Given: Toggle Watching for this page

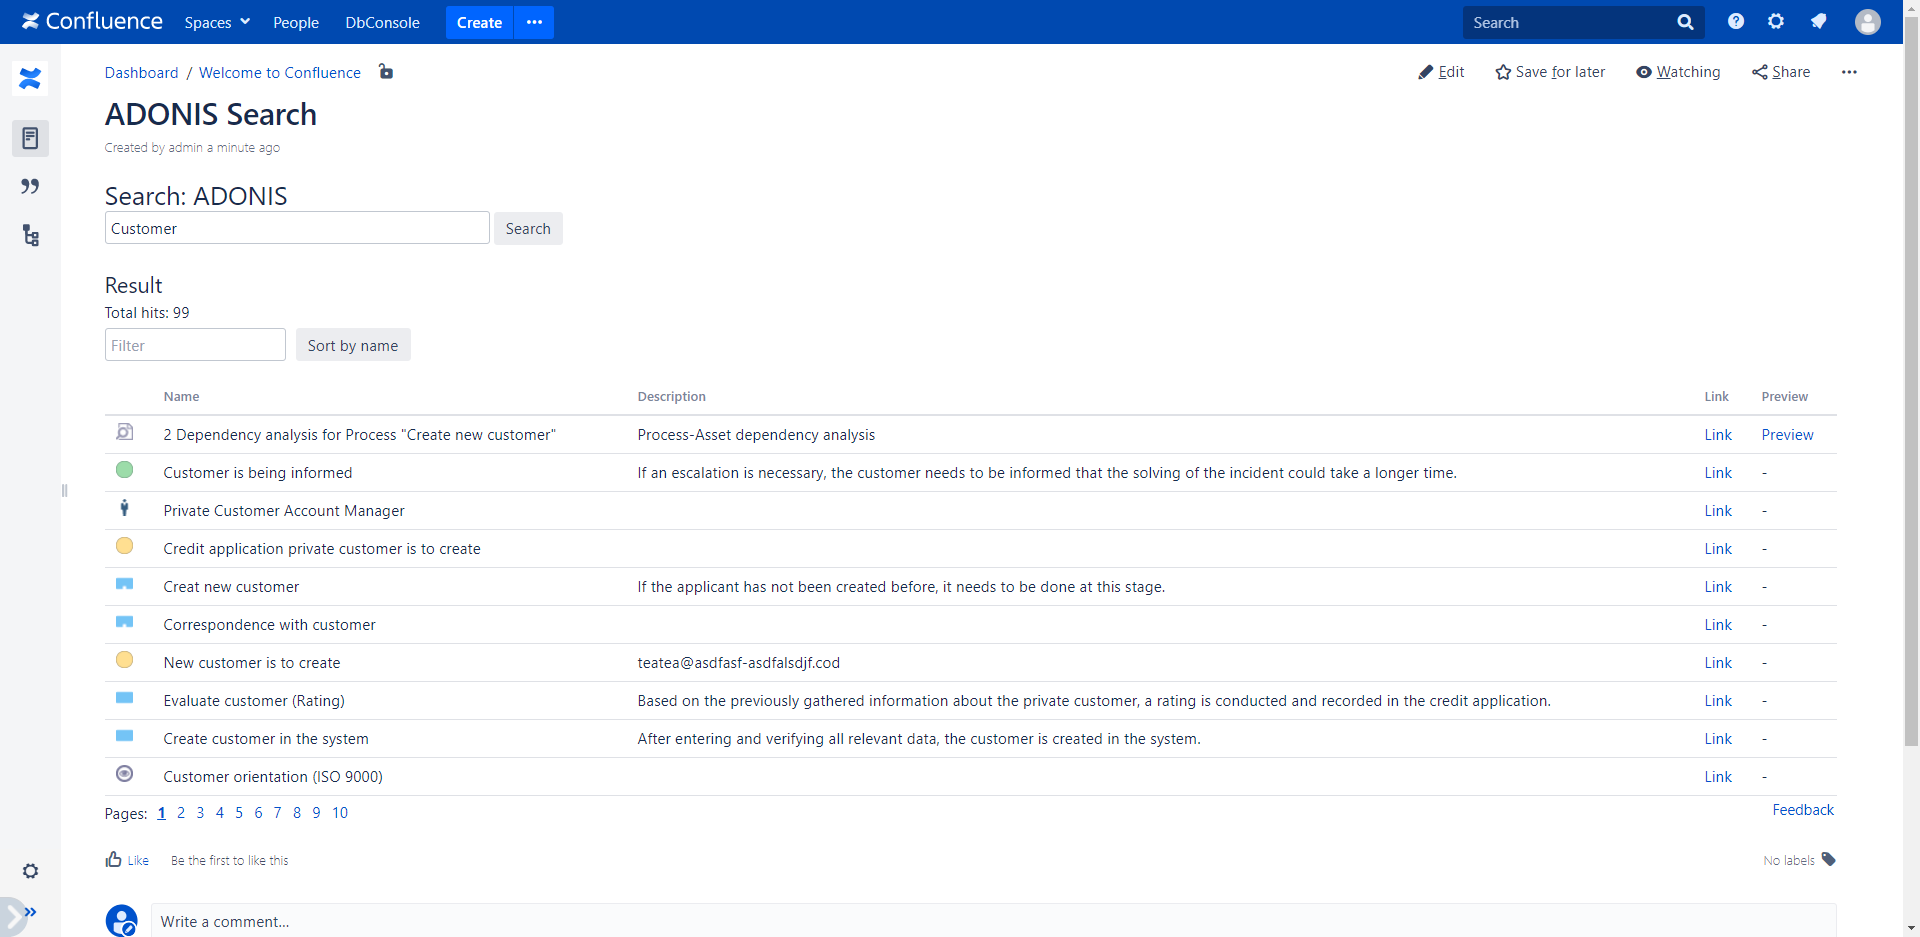Looking at the screenshot, I should click(x=1678, y=72).
